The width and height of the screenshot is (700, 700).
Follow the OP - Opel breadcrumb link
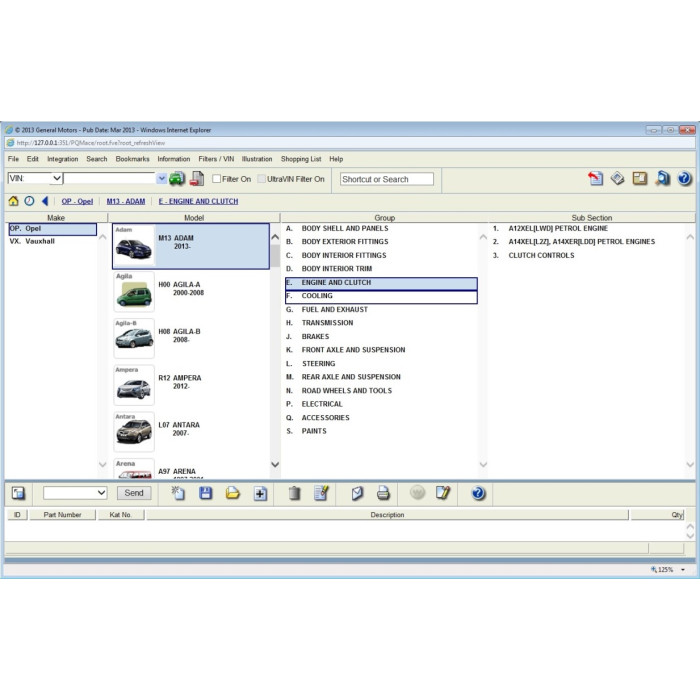77,201
